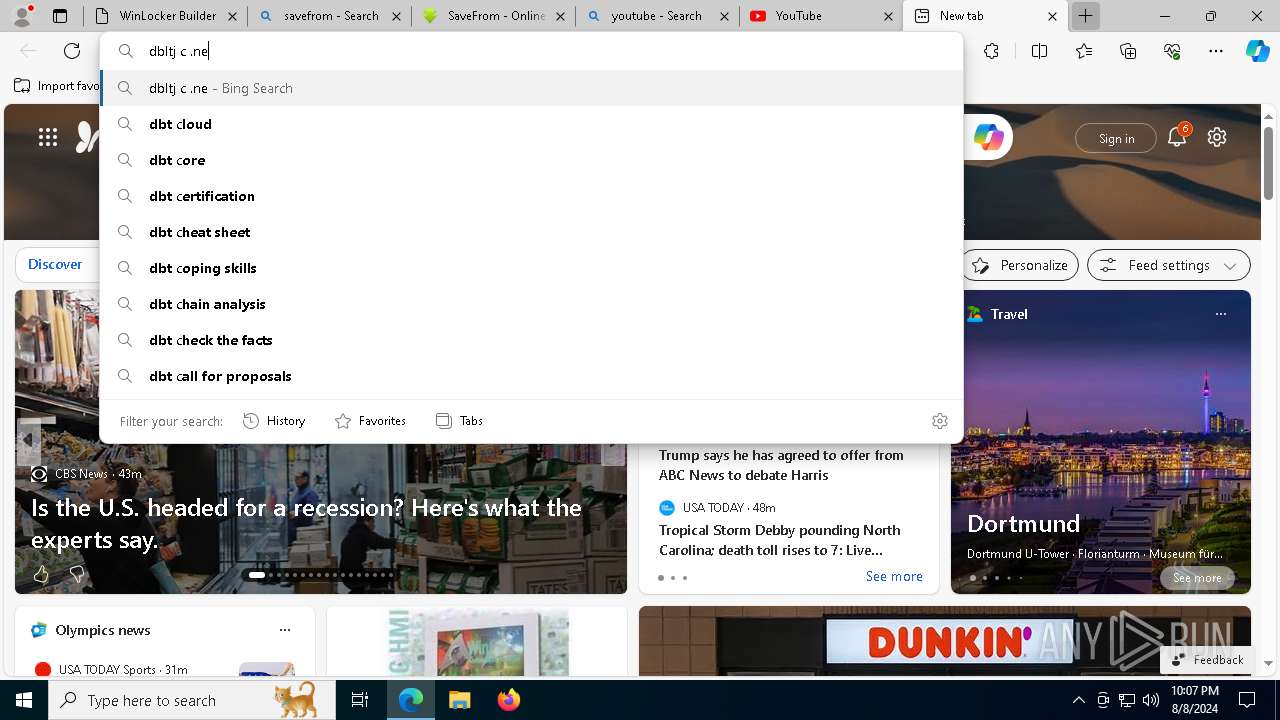This screenshot has height=720, width=1280.
Task: Select 'dbt cheat sheet' suggestion
Action: [x=531, y=232]
